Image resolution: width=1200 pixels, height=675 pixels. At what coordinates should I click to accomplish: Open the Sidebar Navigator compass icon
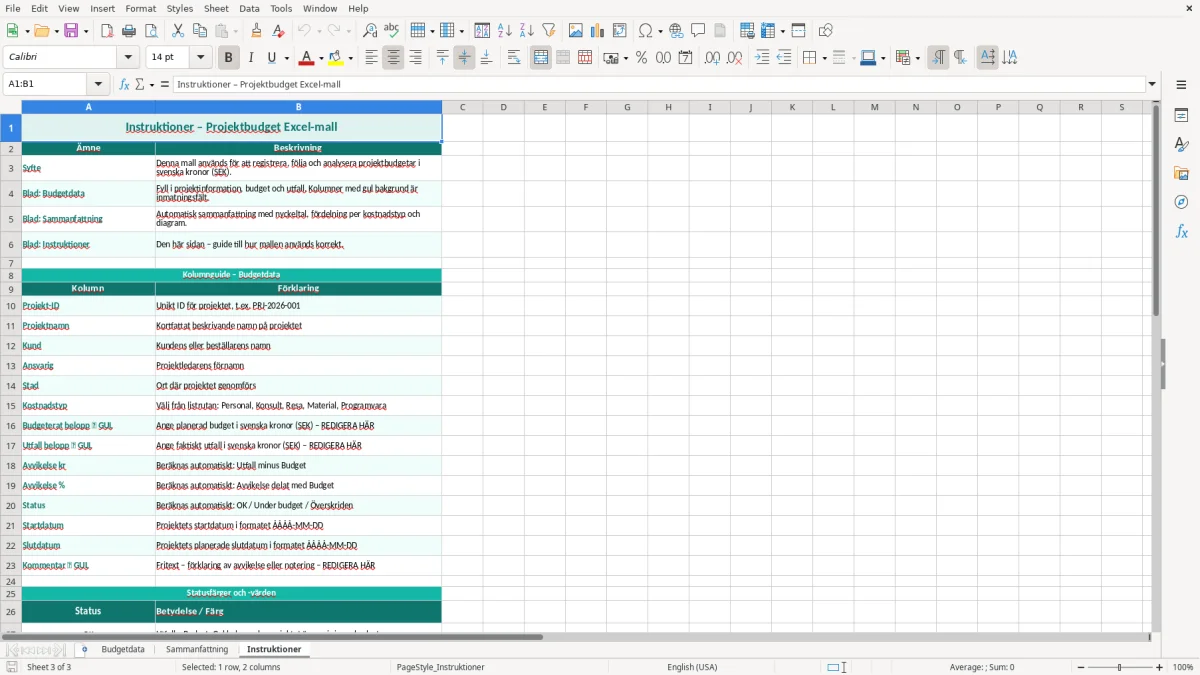(1181, 202)
